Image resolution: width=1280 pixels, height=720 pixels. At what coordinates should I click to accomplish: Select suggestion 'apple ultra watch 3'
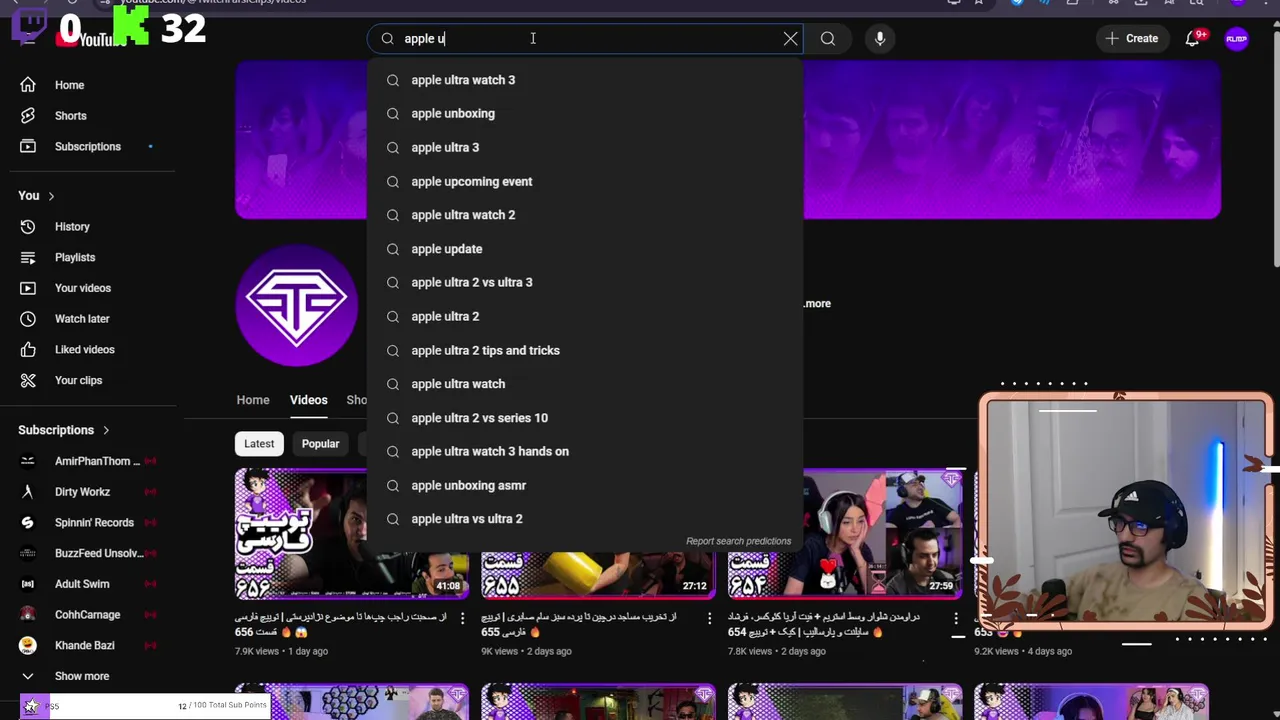(585, 80)
